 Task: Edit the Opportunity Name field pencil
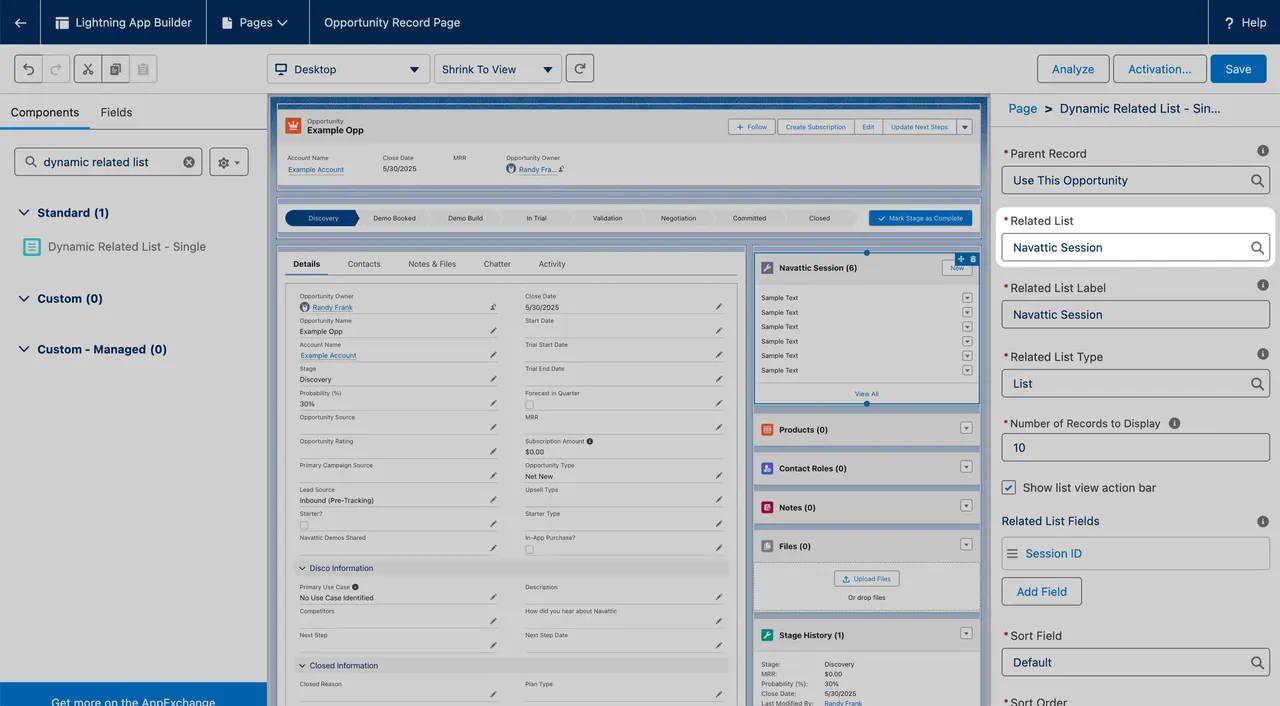(x=493, y=331)
